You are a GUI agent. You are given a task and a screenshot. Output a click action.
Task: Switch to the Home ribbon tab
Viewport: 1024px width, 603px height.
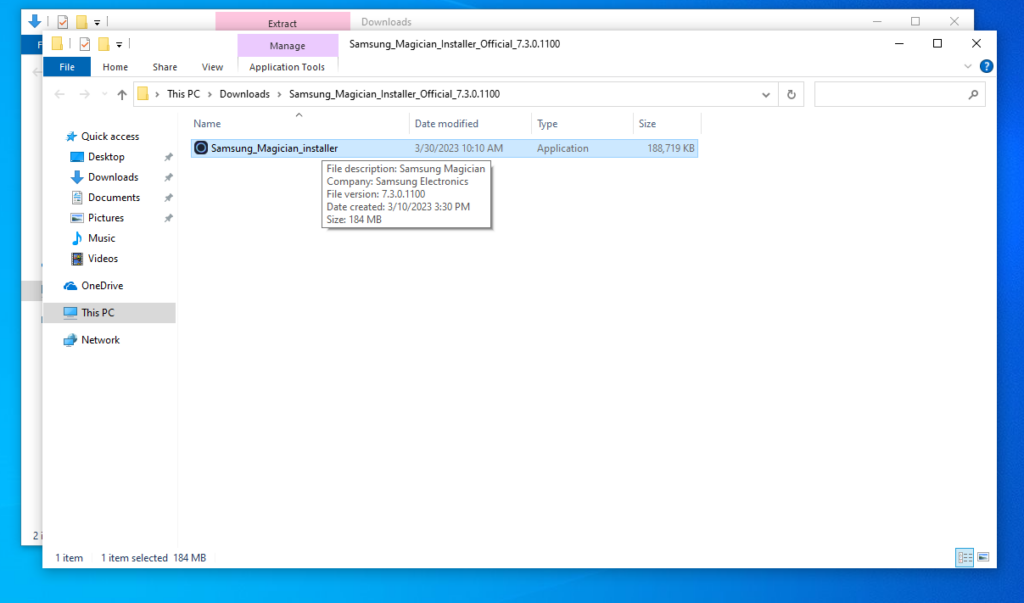(115, 67)
